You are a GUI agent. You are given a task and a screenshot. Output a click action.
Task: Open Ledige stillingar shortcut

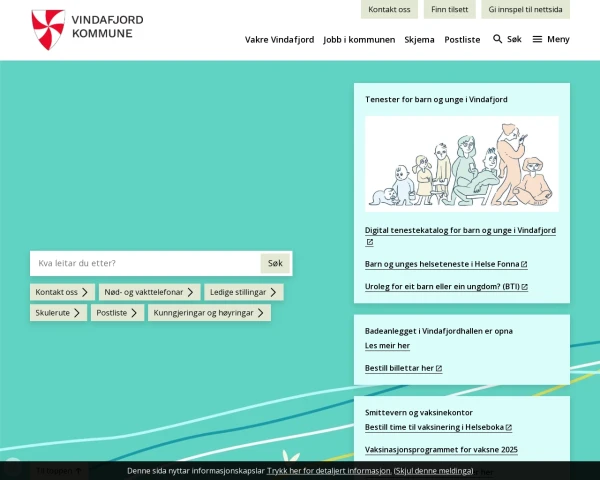click(x=244, y=292)
